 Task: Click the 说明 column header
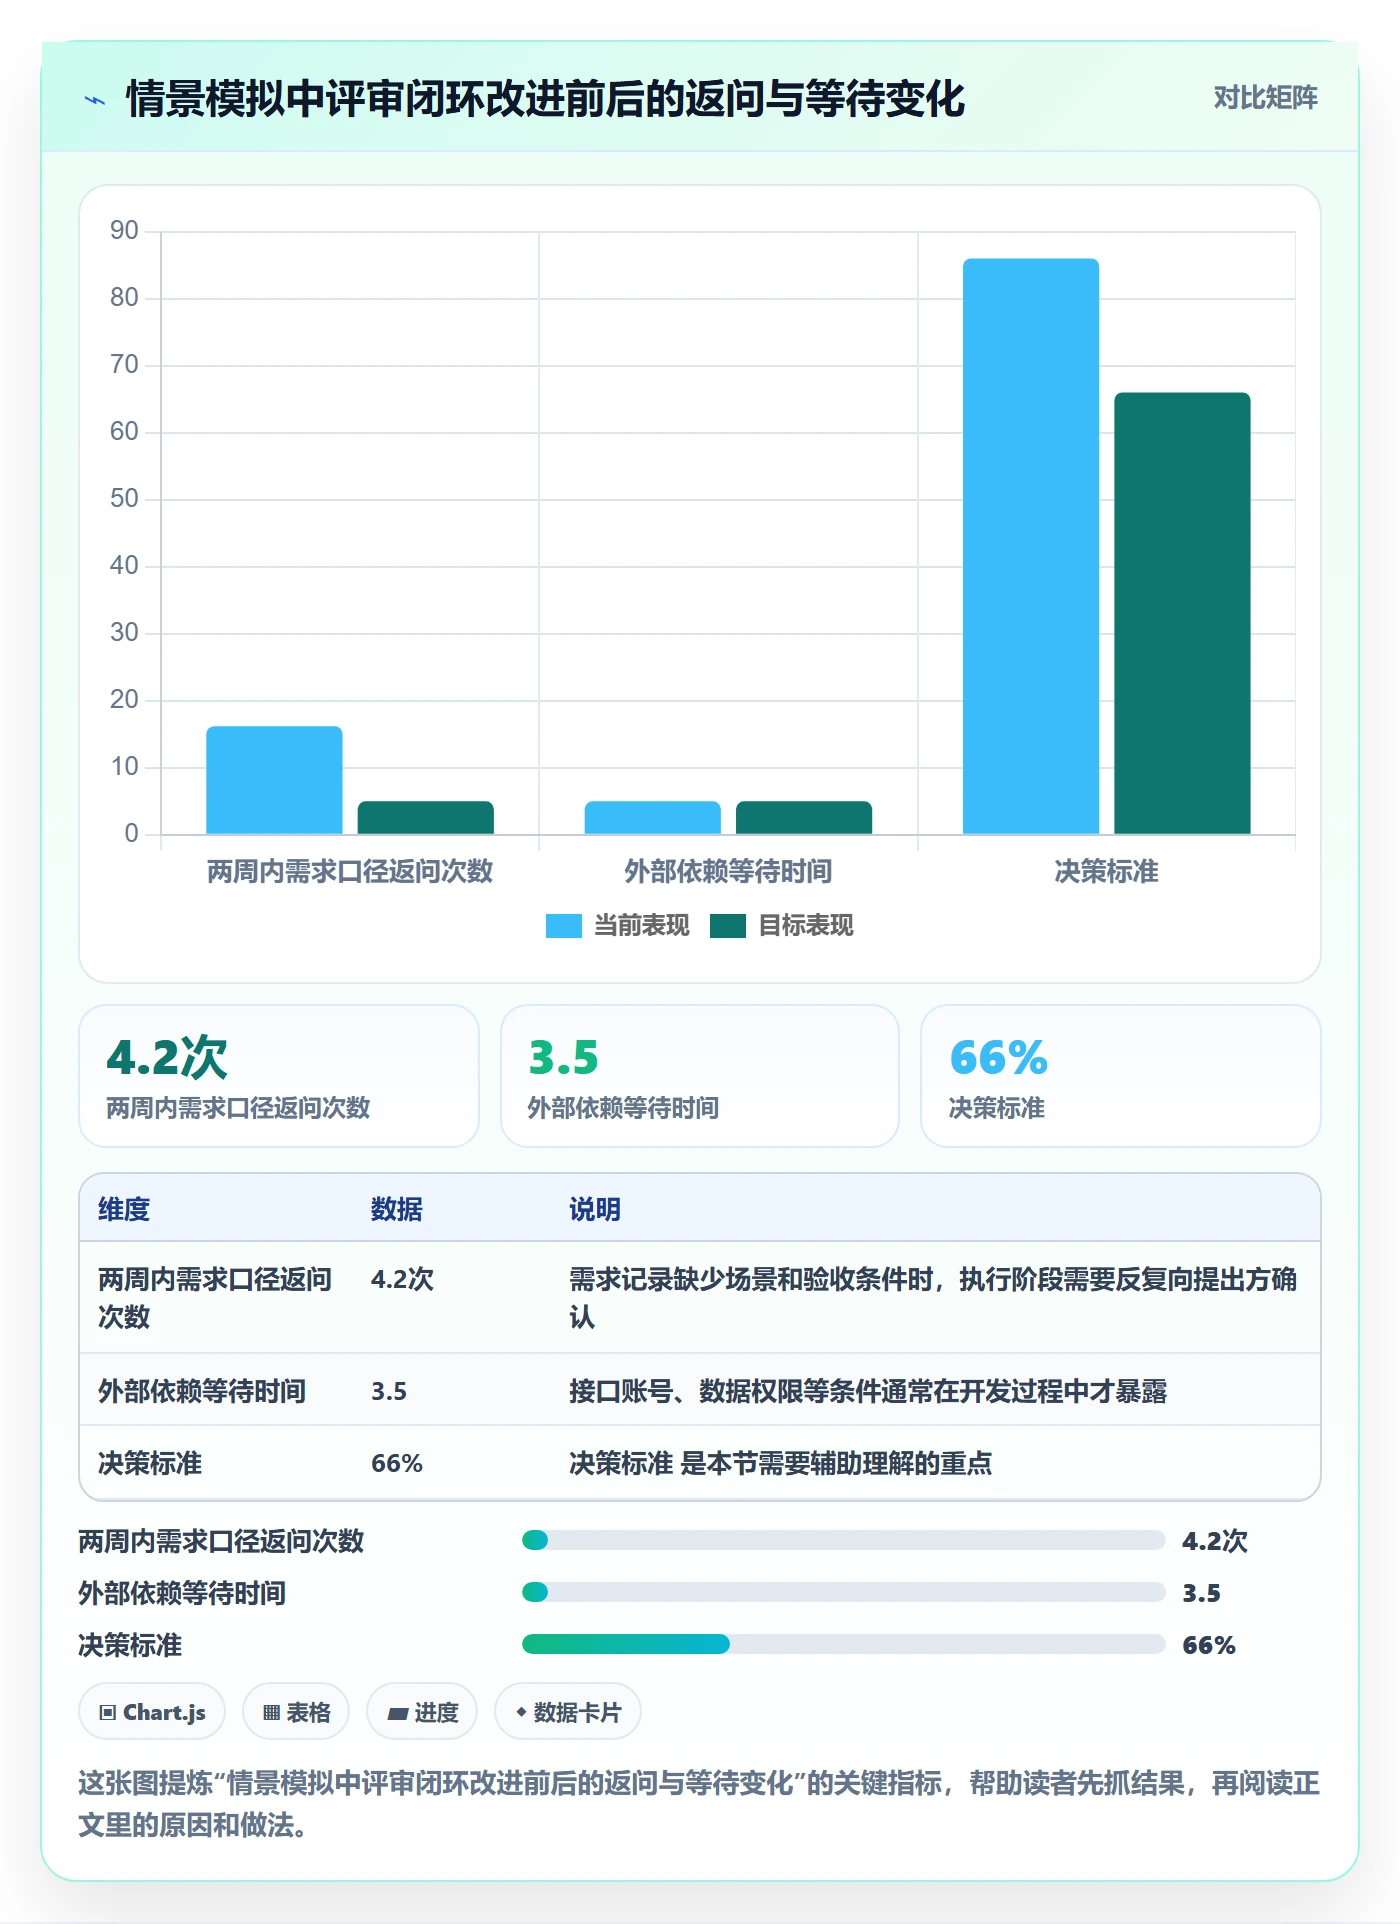595,1209
